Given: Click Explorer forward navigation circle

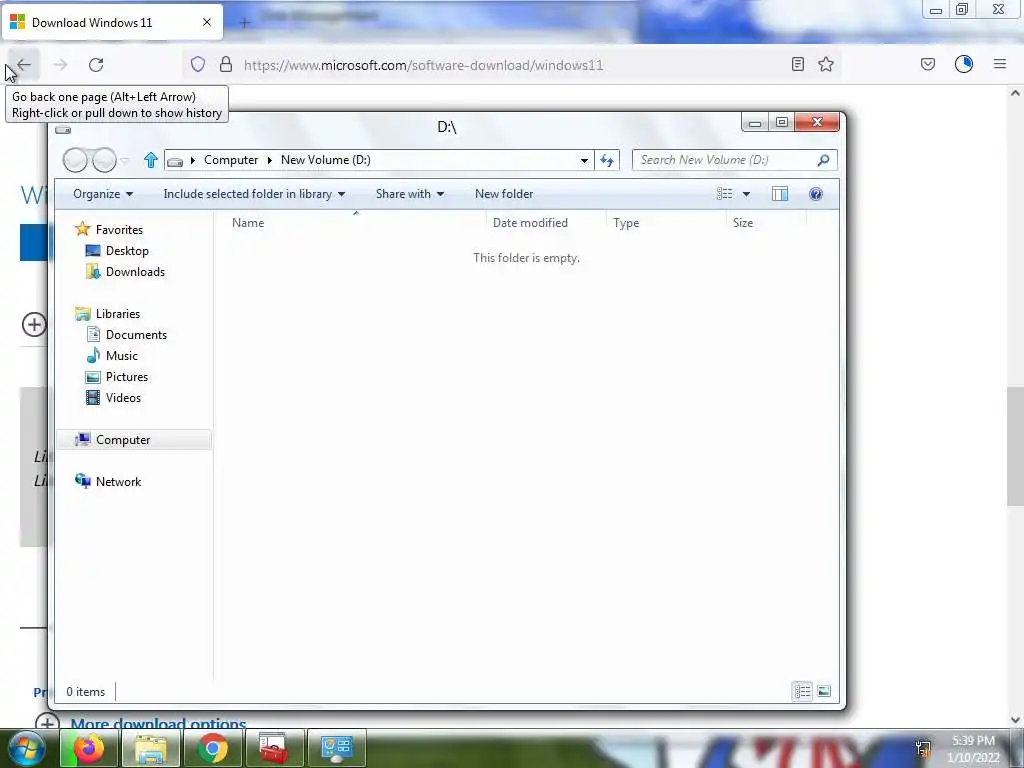Looking at the screenshot, I should tap(104, 160).
